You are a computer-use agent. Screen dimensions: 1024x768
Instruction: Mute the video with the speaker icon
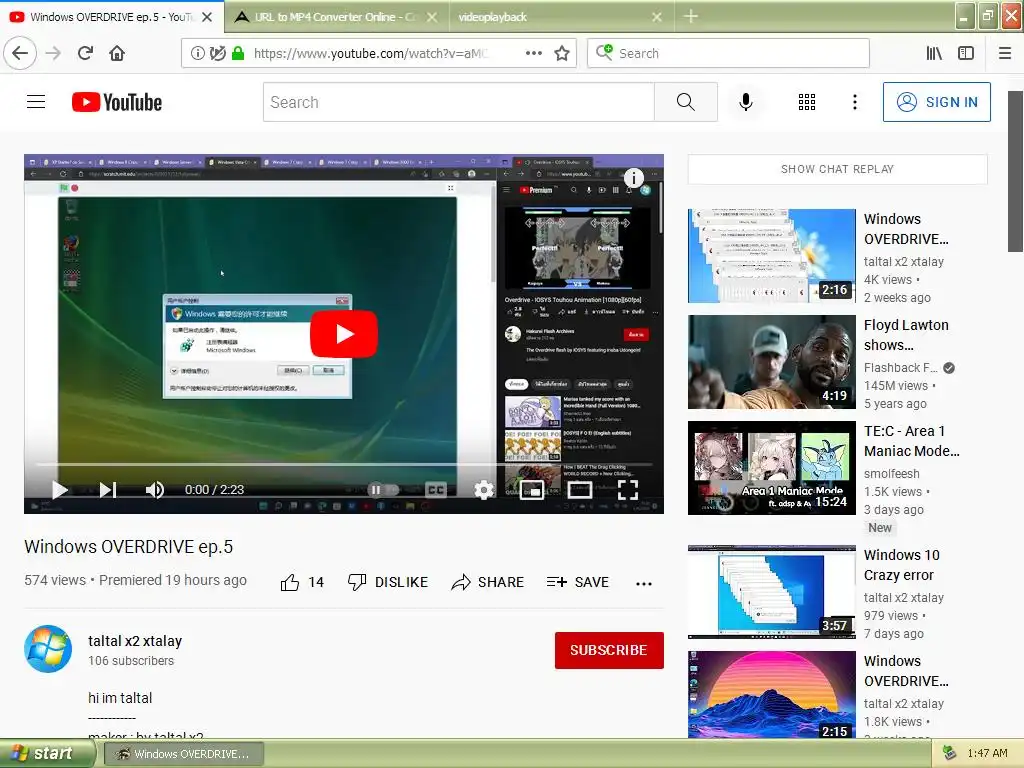(x=155, y=490)
